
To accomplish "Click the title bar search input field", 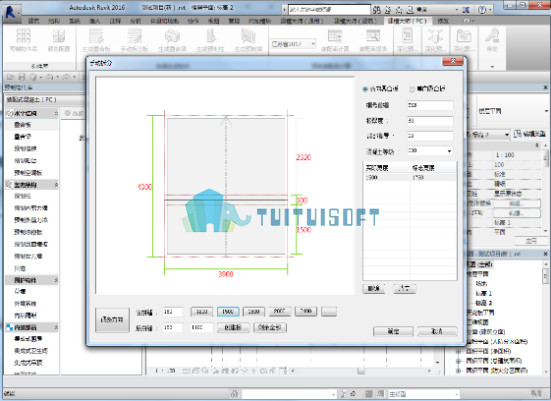I will 329,9.
